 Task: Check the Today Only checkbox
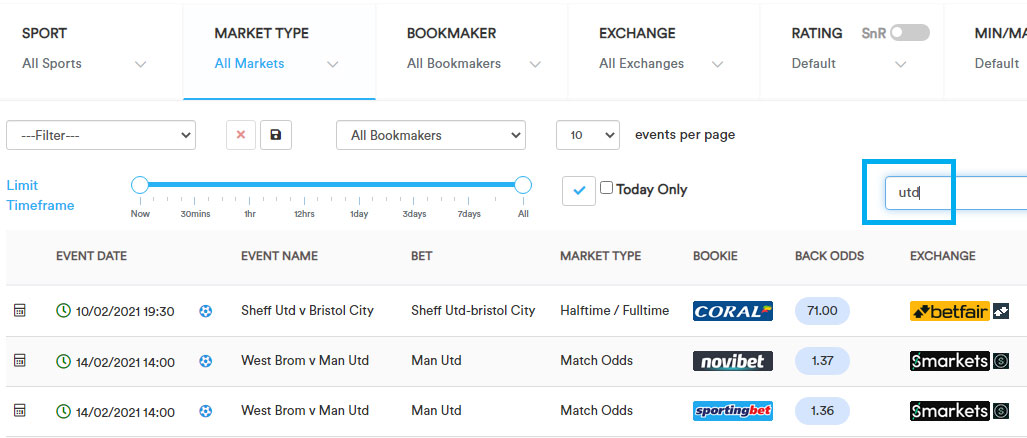point(607,189)
